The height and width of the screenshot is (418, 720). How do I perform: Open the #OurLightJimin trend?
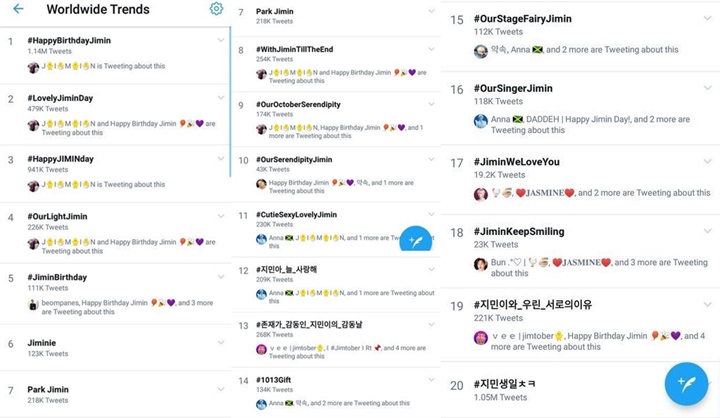point(115,233)
